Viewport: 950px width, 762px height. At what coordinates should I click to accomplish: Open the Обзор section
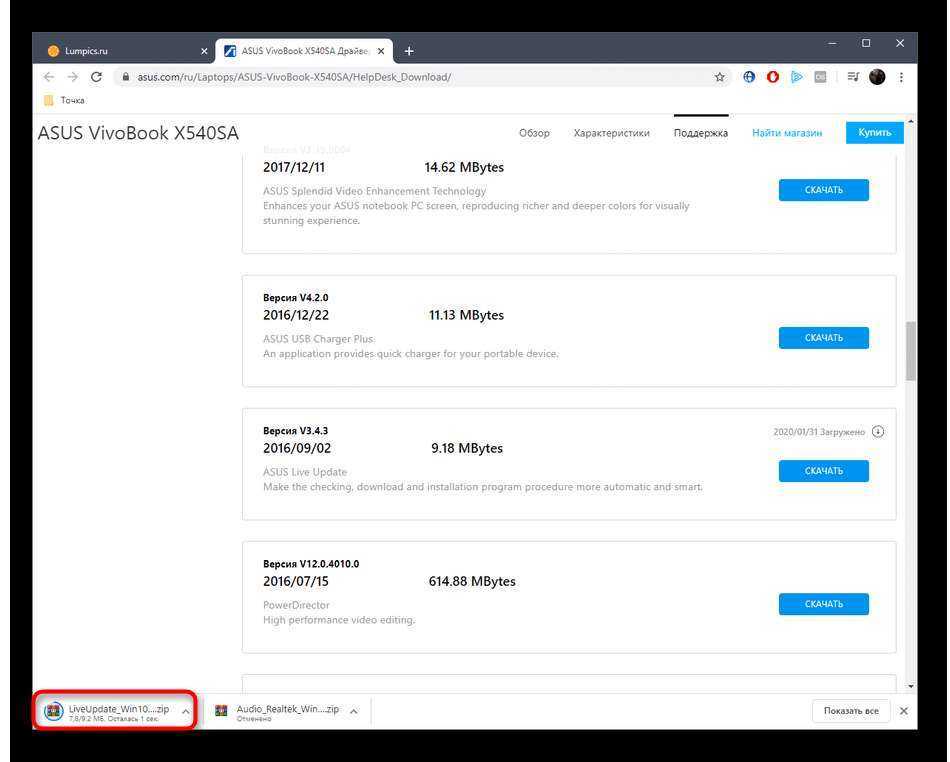534,133
